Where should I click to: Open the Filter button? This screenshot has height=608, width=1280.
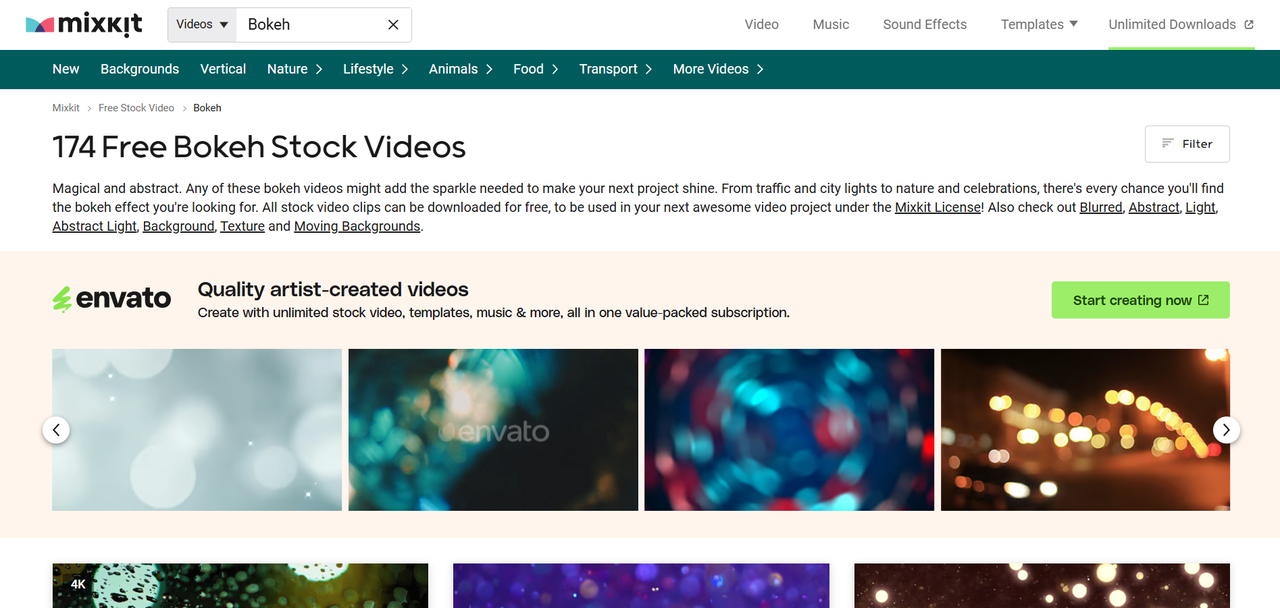pyautogui.click(x=1187, y=144)
